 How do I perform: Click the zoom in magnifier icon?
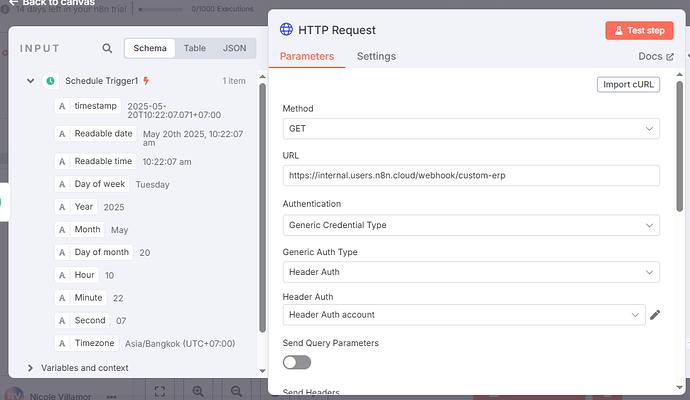tap(198, 392)
